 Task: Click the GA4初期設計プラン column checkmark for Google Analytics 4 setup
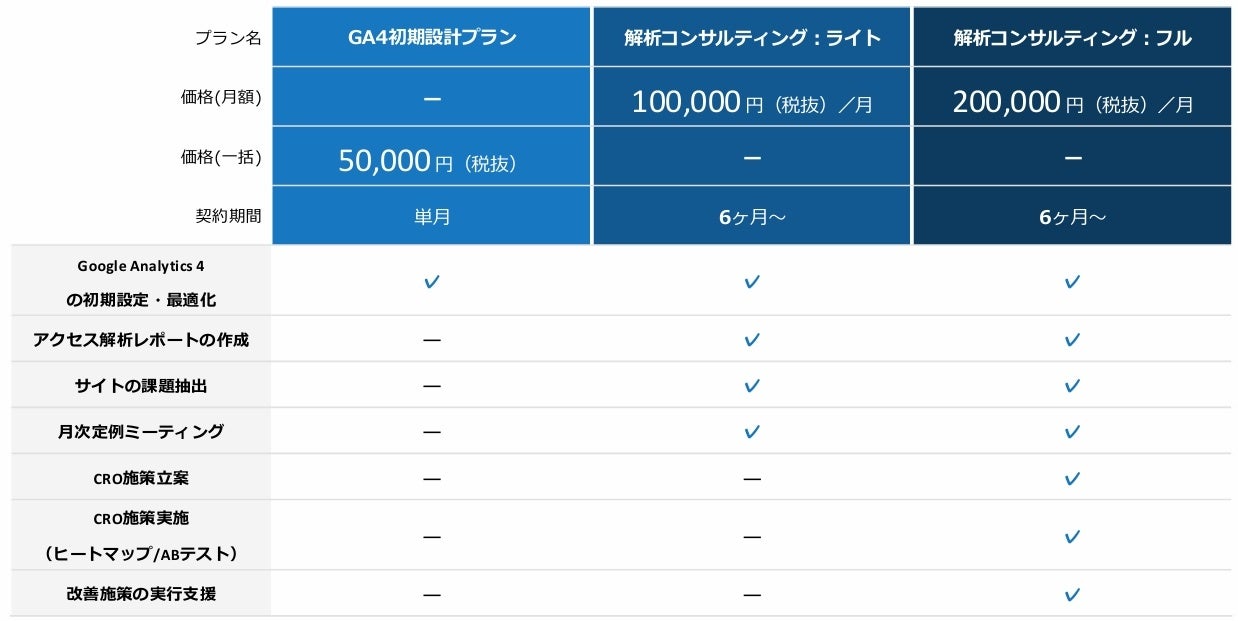(432, 282)
